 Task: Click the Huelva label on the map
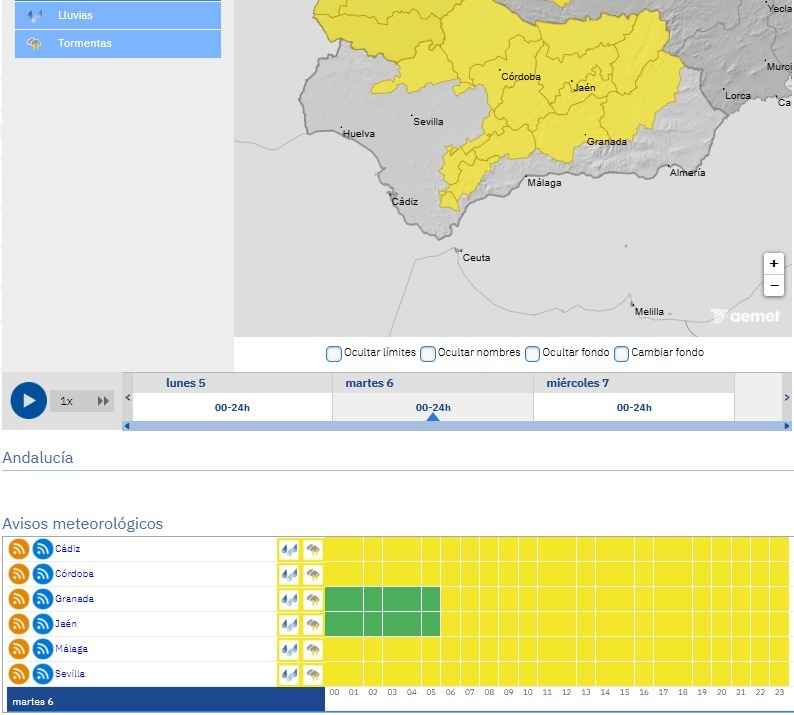click(x=359, y=134)
